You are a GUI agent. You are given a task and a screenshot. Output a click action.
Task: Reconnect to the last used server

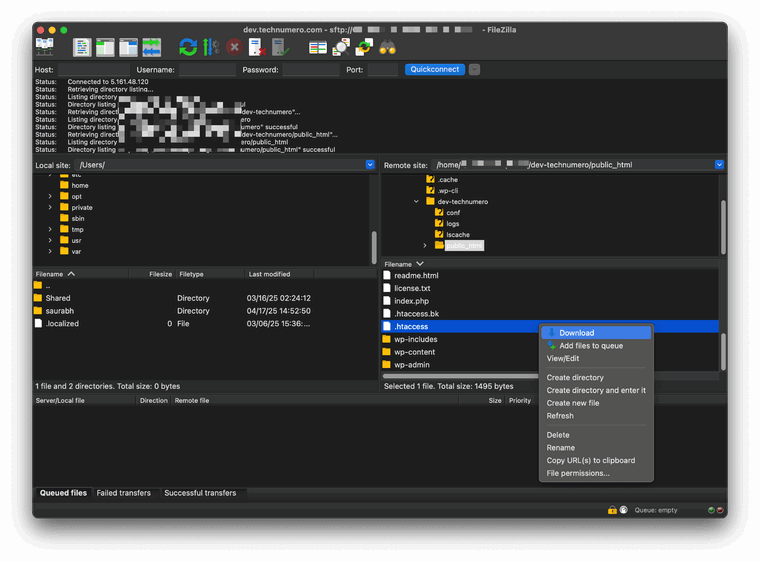[280, 48]
